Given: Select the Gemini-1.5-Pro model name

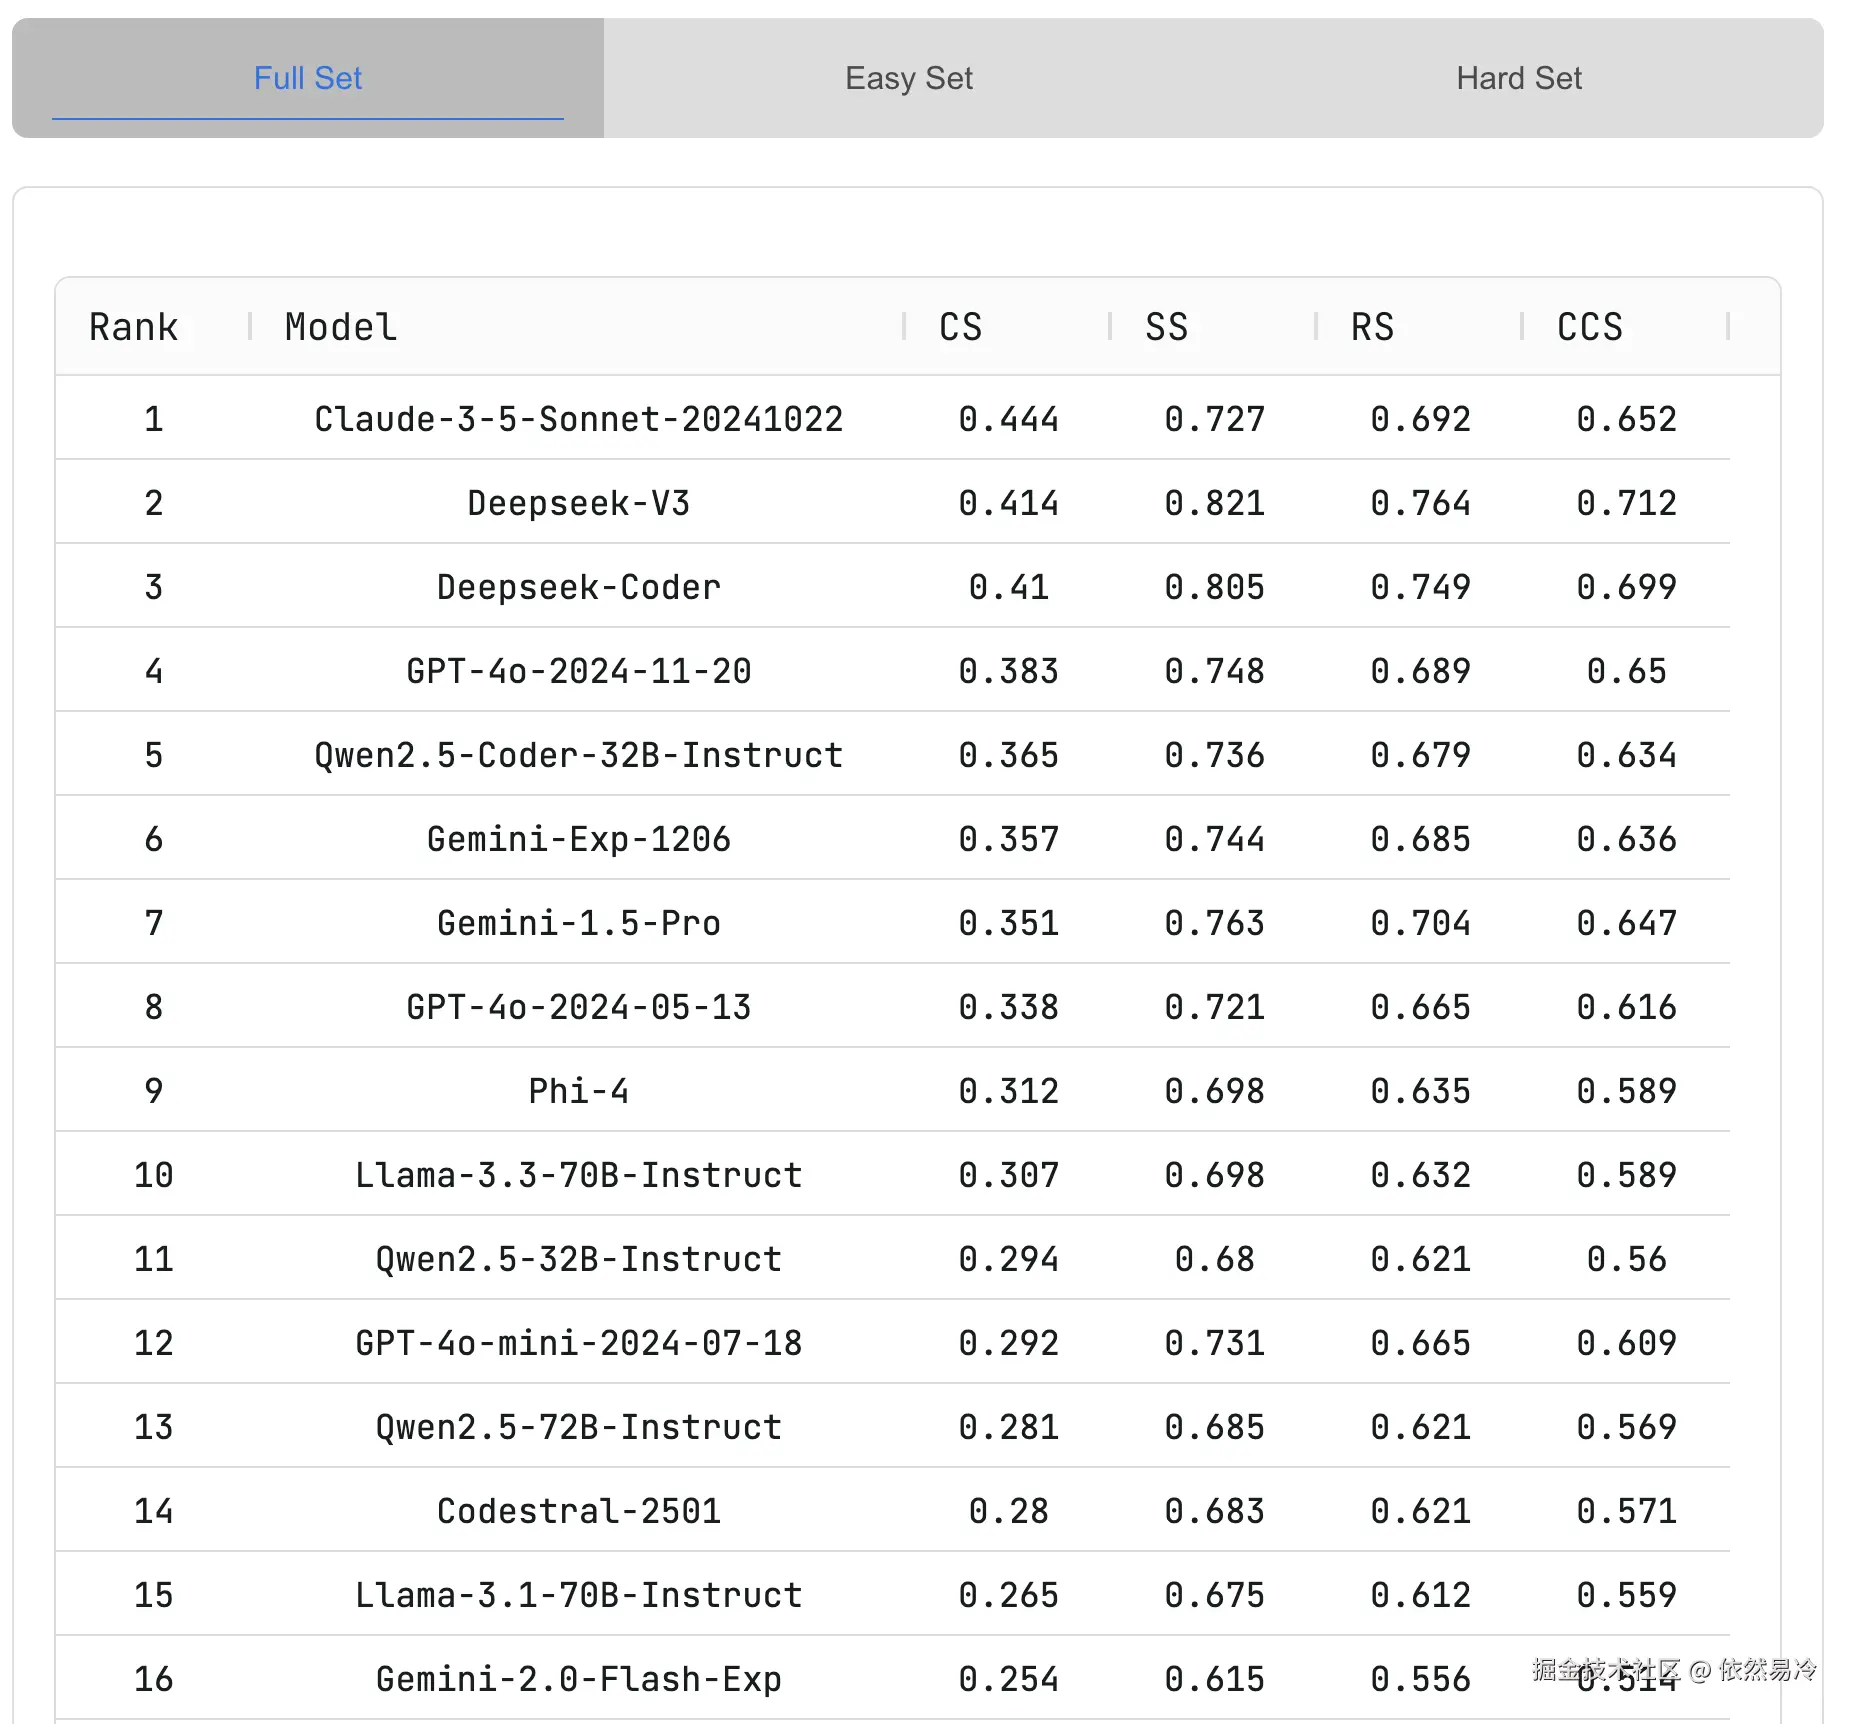Looking at the screenshot, I should point(579,923).
